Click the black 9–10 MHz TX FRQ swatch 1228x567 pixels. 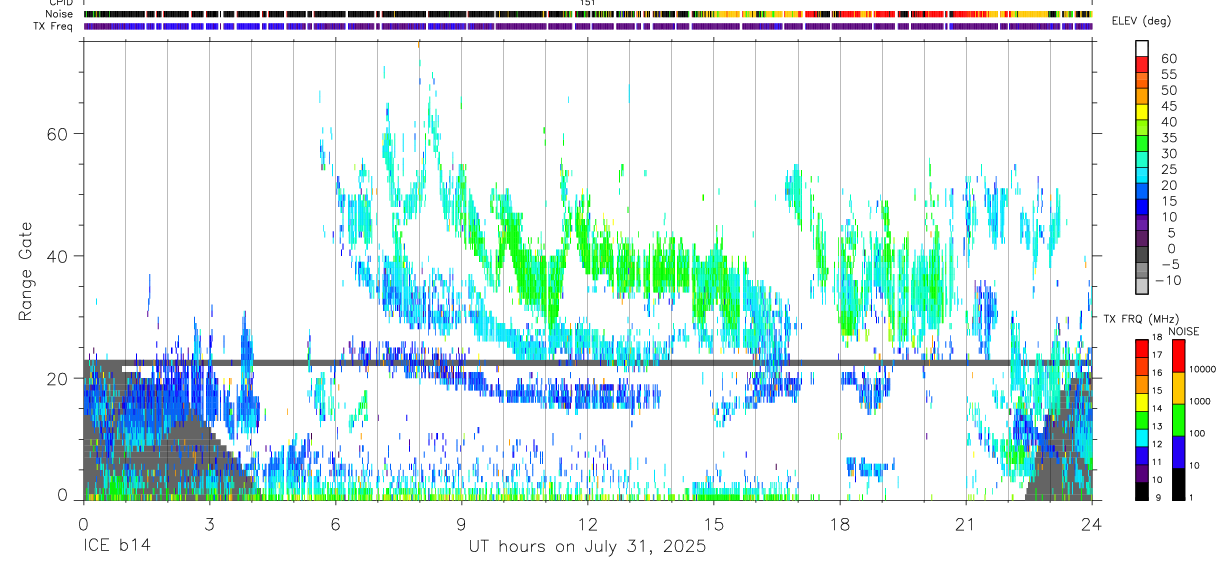(1142, 491)
